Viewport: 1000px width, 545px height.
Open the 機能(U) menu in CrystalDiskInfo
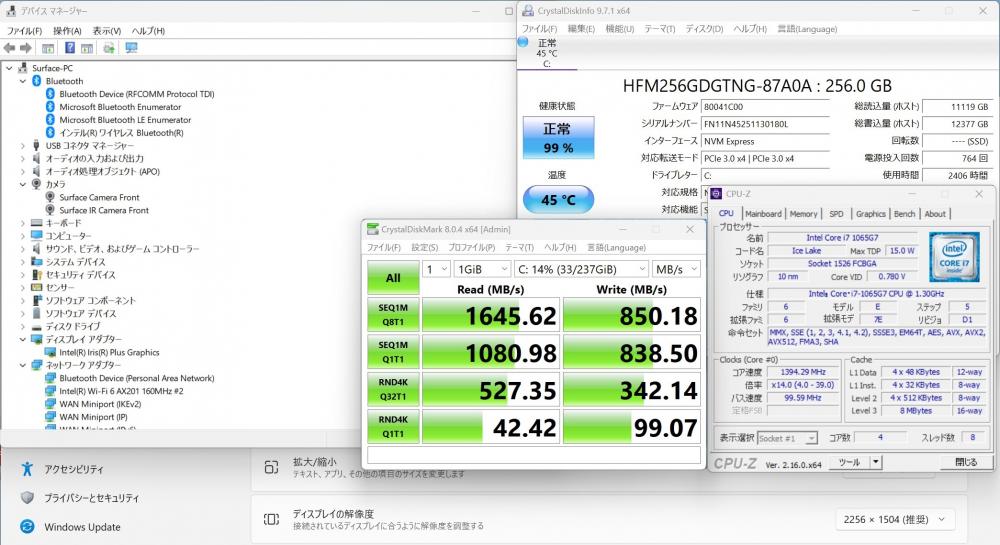tap(620, 29)
